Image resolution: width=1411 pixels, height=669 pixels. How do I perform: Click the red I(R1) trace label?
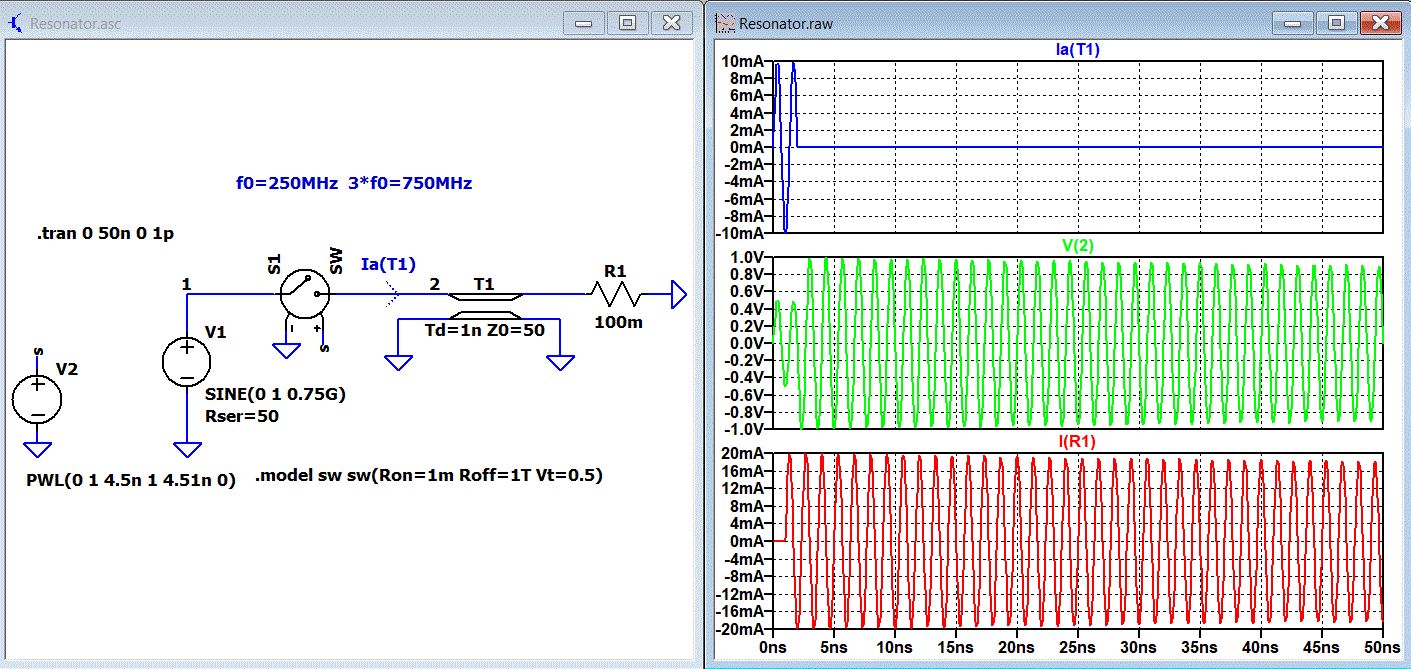(x=1077, y=441)
